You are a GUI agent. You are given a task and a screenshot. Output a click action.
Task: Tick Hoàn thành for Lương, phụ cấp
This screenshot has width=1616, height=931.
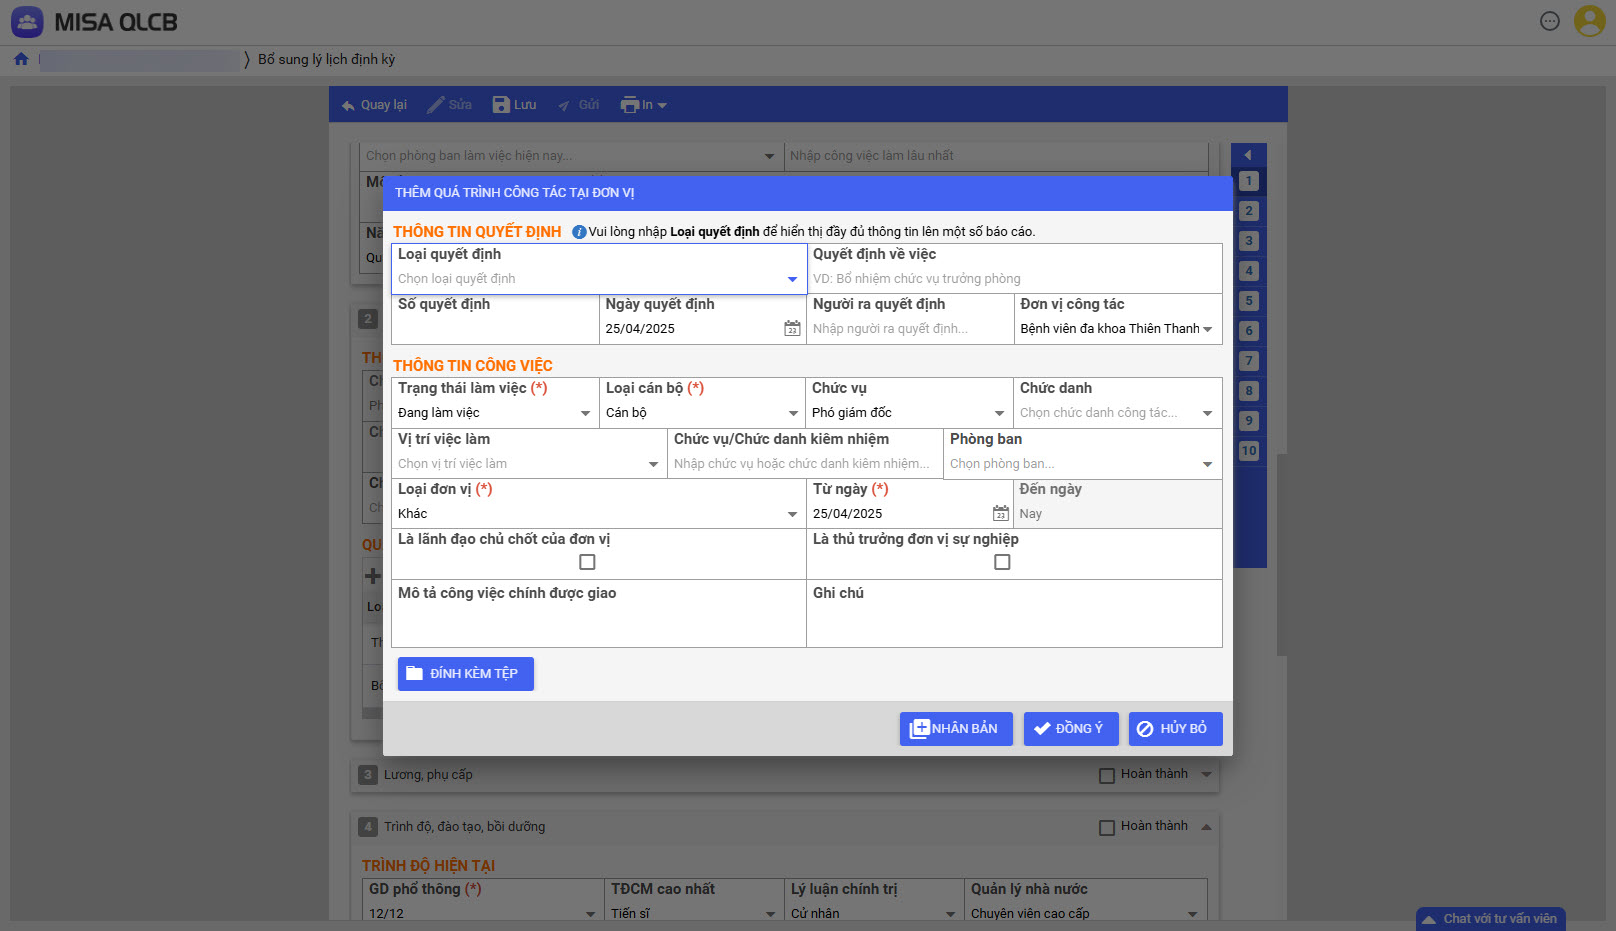1107,775
